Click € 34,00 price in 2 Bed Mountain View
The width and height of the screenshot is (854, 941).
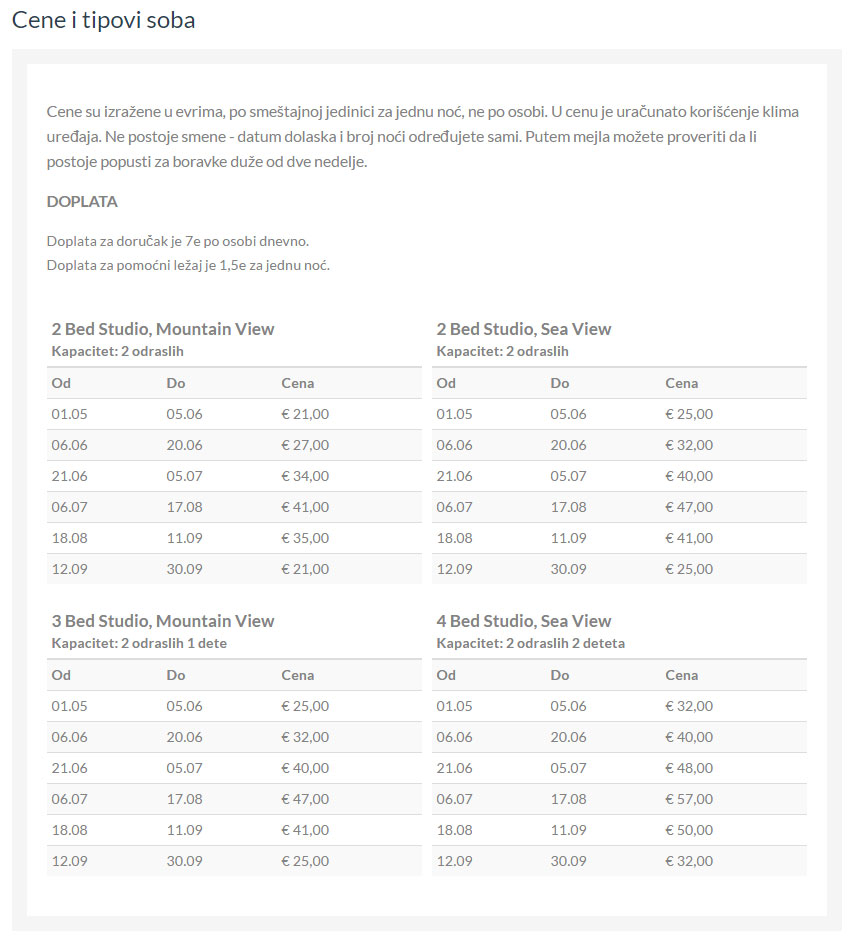click(305, 476)
